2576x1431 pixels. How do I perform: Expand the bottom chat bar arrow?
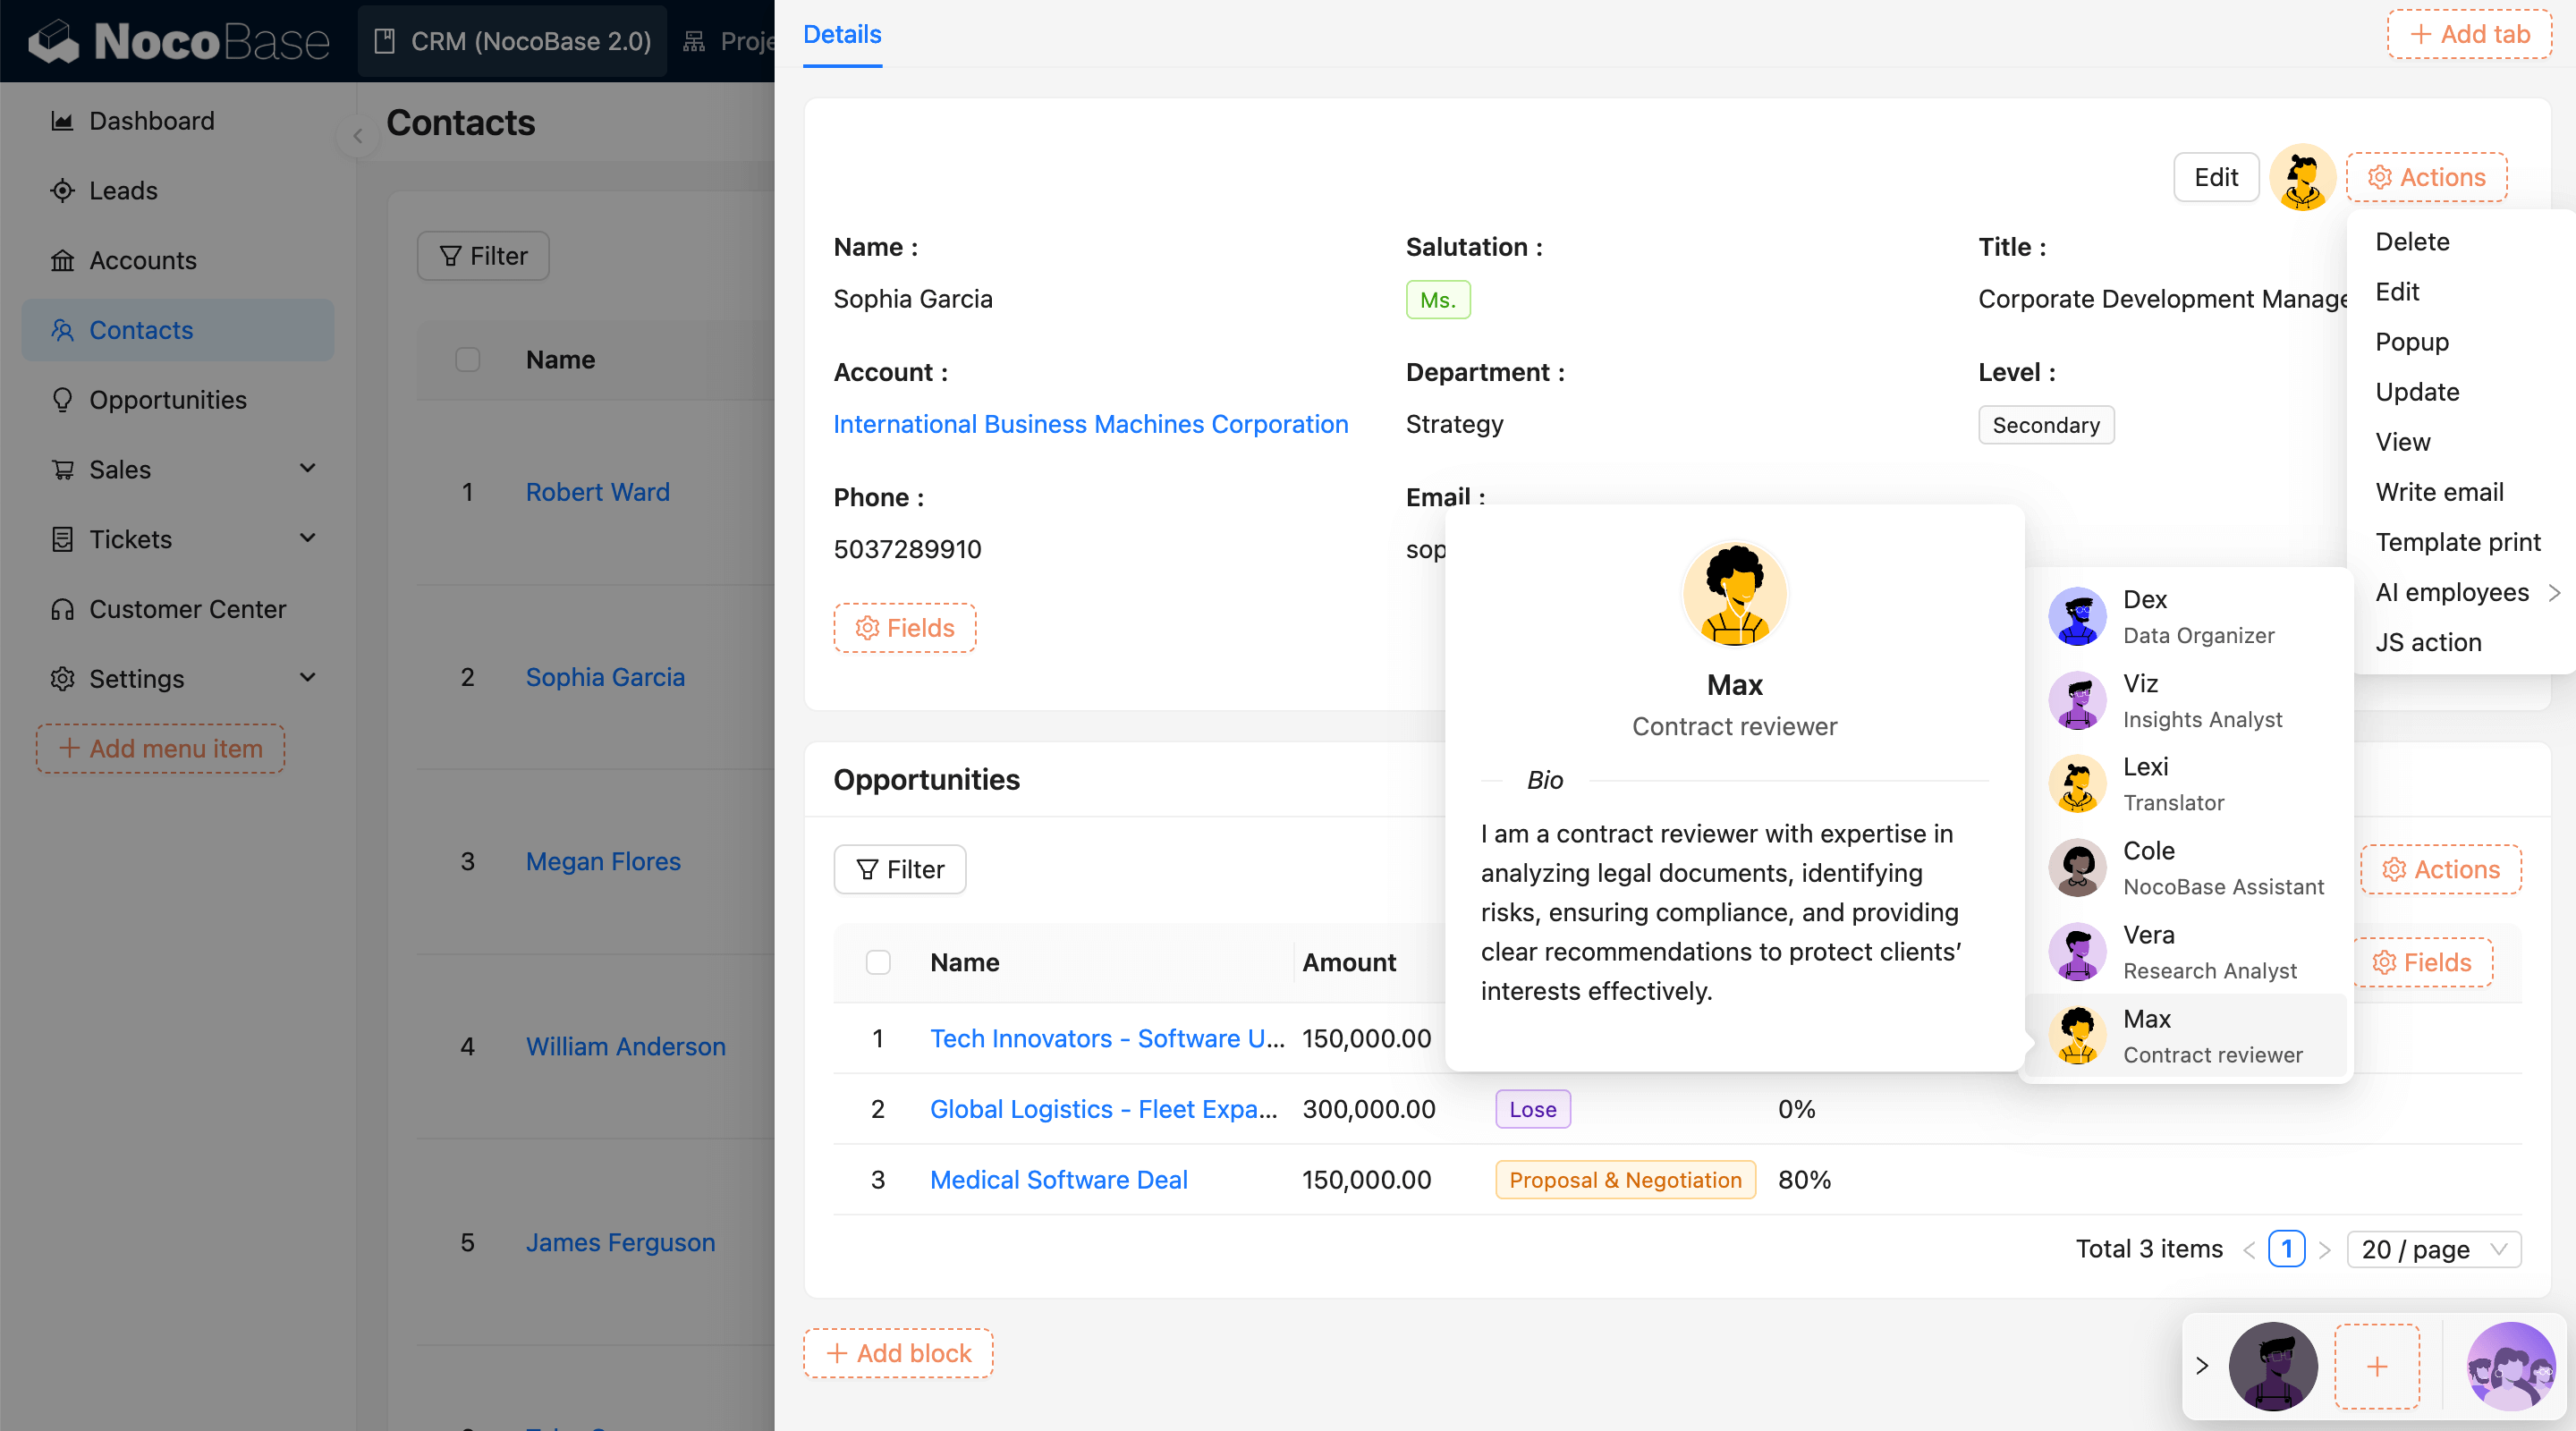pos(2202,1365)
